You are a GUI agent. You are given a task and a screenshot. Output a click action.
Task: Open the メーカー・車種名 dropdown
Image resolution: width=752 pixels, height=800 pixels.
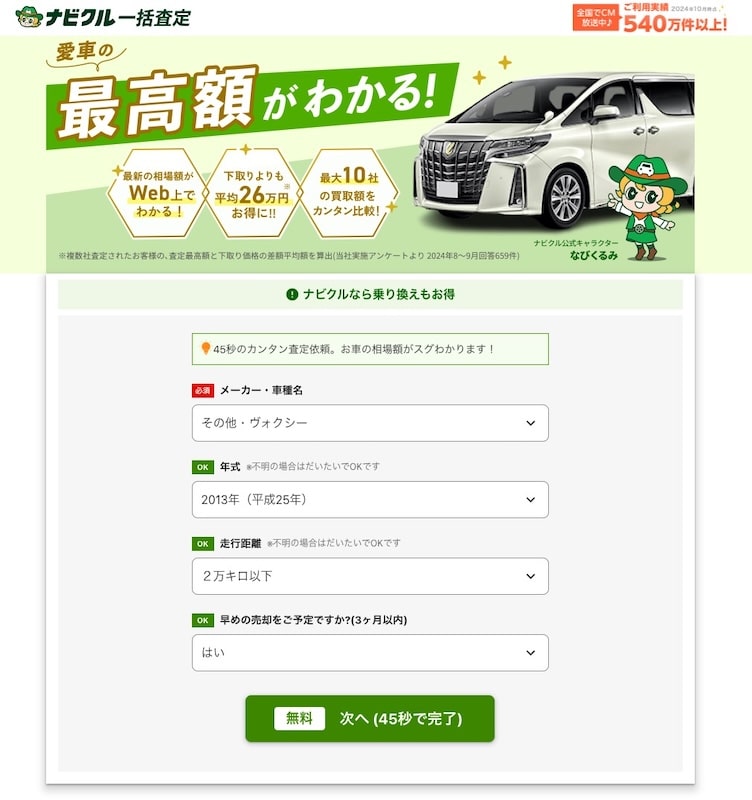click(x=370, y=423)
